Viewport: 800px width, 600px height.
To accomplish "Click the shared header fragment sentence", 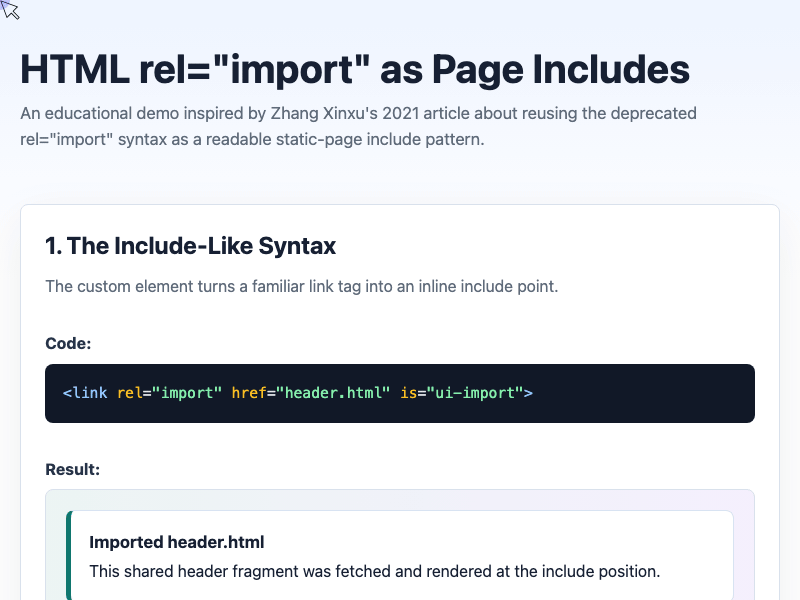I will 374,571.
